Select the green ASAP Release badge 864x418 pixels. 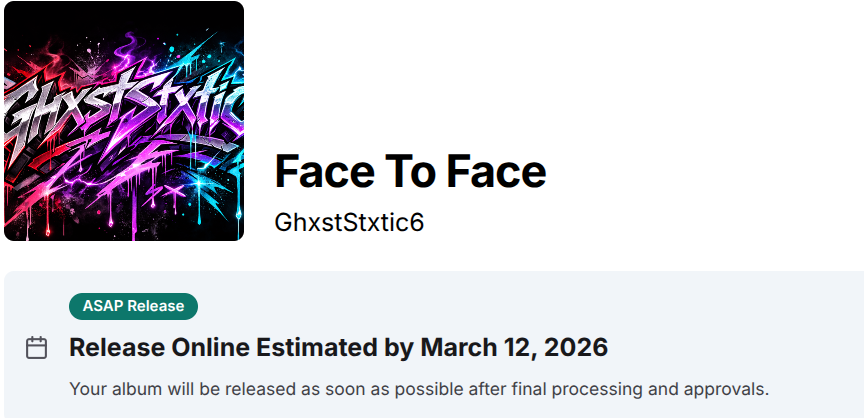(133, 306)
